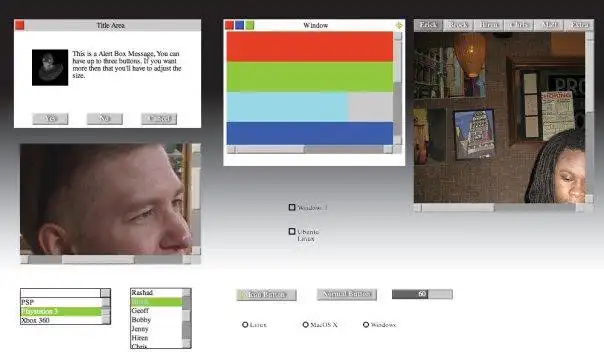Open the combo box dropdown arrow above PSP
This screenshot has height=362, width=604.
click(106, 293)
